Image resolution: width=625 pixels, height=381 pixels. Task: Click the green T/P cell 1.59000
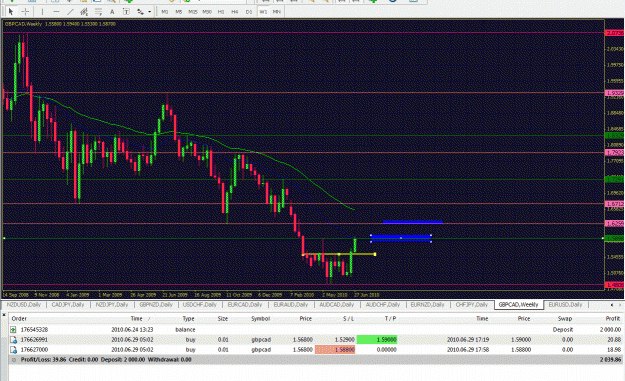[x=377, y=340]
